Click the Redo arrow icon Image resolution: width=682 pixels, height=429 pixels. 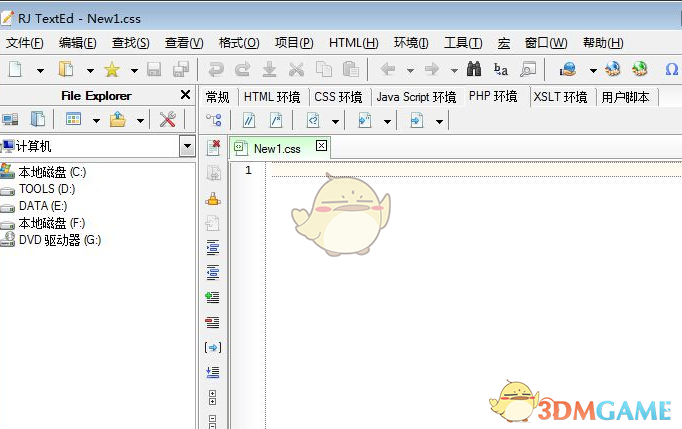click(242, 69)
